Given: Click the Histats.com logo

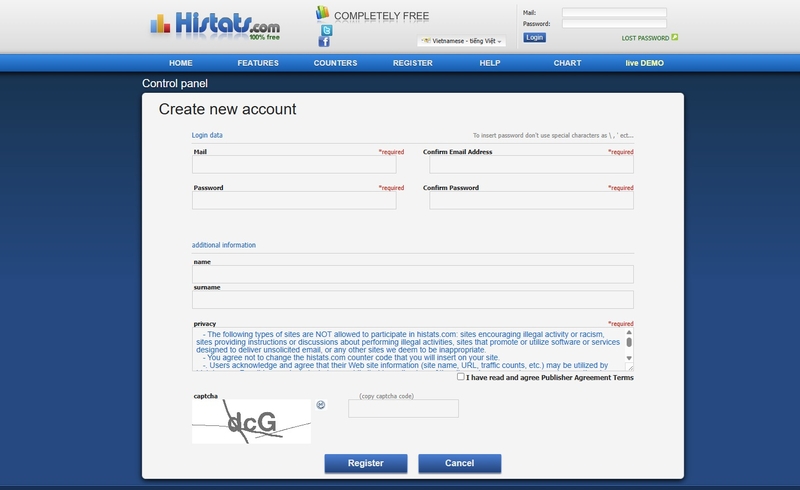Looking at the screenshot, I should (215, 25).
